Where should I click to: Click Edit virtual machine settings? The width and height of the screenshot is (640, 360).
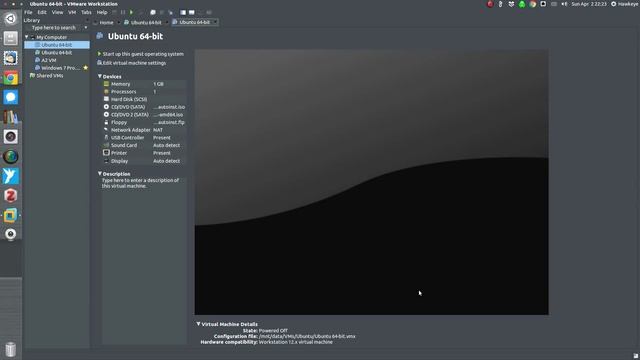[x=131, y=63]
